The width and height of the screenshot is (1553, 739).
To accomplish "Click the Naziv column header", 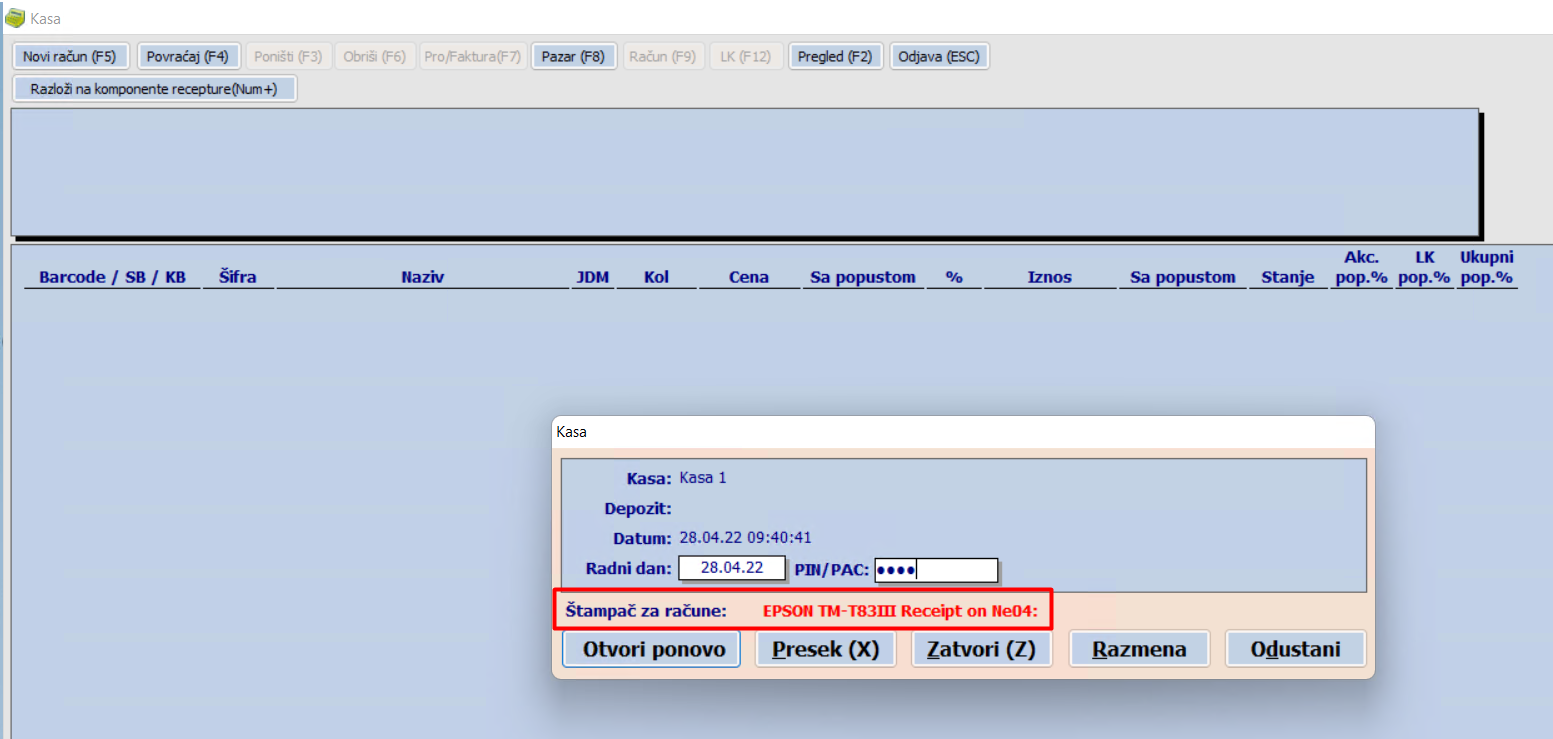I will pyautogui.click(x=422, y=278).
